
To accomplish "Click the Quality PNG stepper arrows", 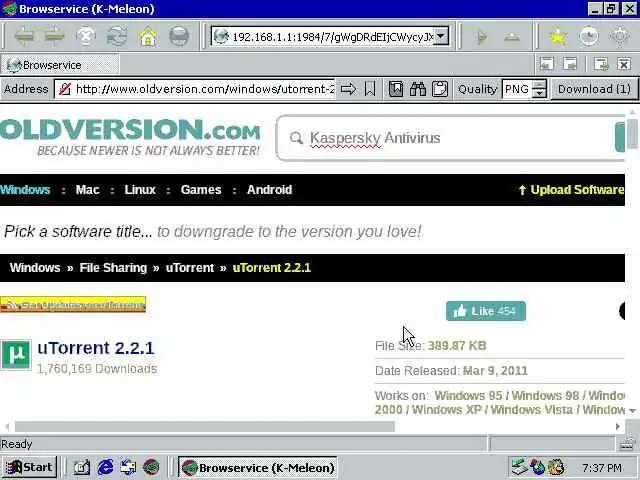I will point(539,89).
